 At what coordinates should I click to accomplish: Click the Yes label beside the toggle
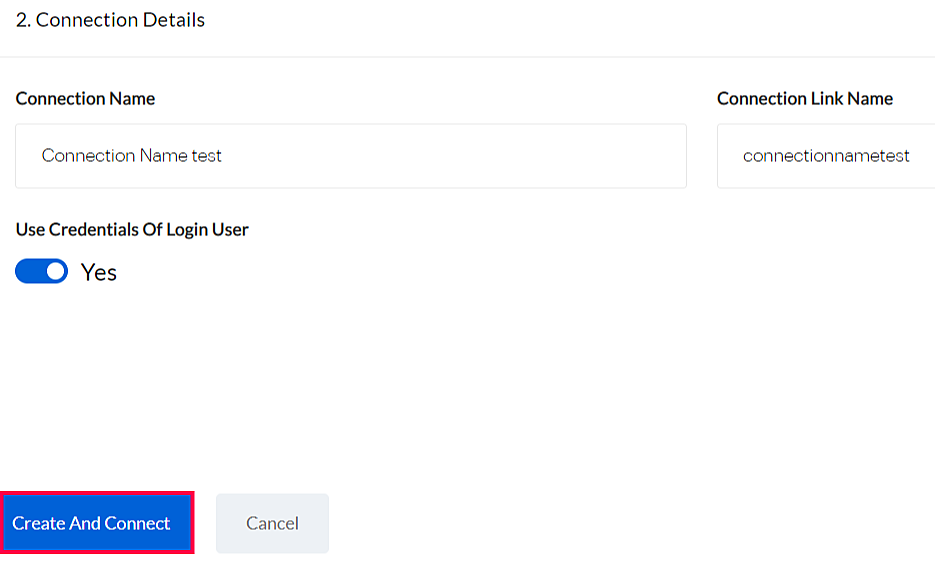[99, 272]
